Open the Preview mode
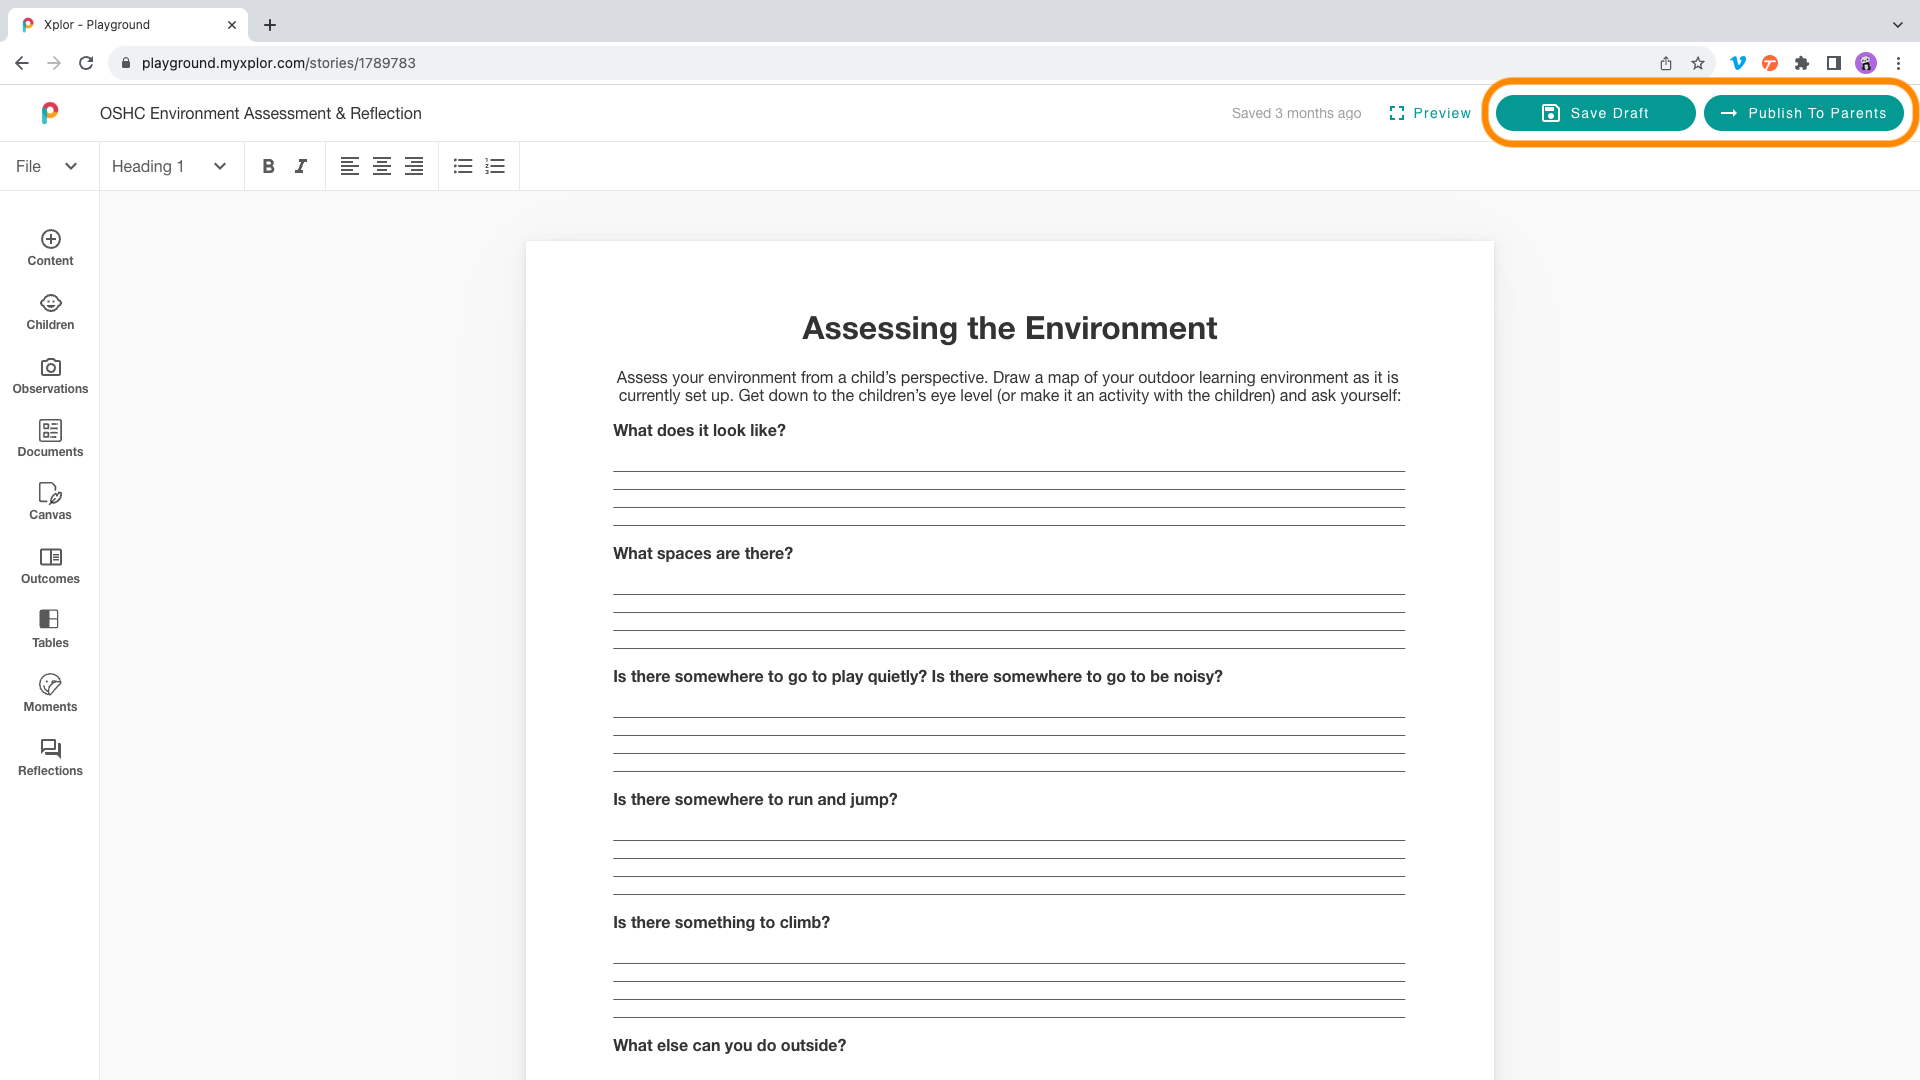Image resolution: width=1920 pixels, height=1080 pixels. pyautogui.click(x=1430, y=113)
